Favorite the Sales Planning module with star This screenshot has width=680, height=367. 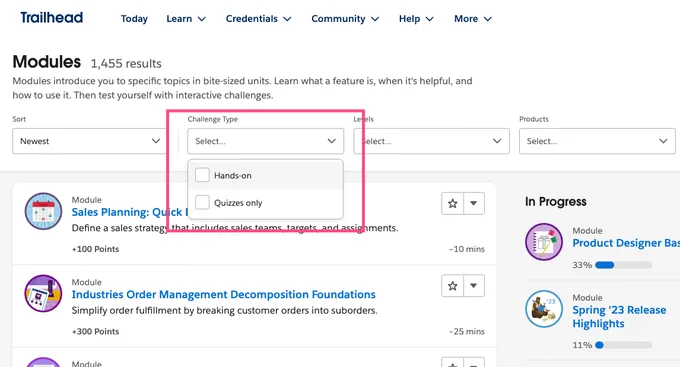point(452,203)
